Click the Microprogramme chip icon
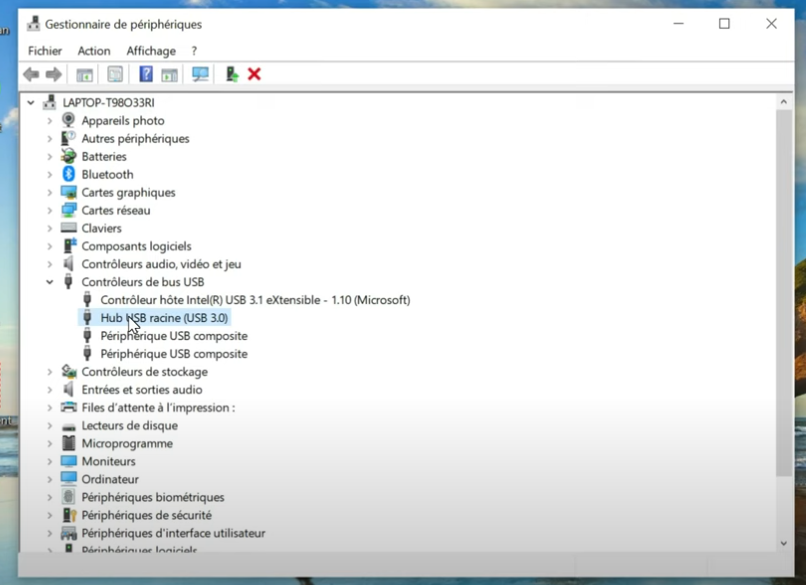 click(x=68, y=443)
